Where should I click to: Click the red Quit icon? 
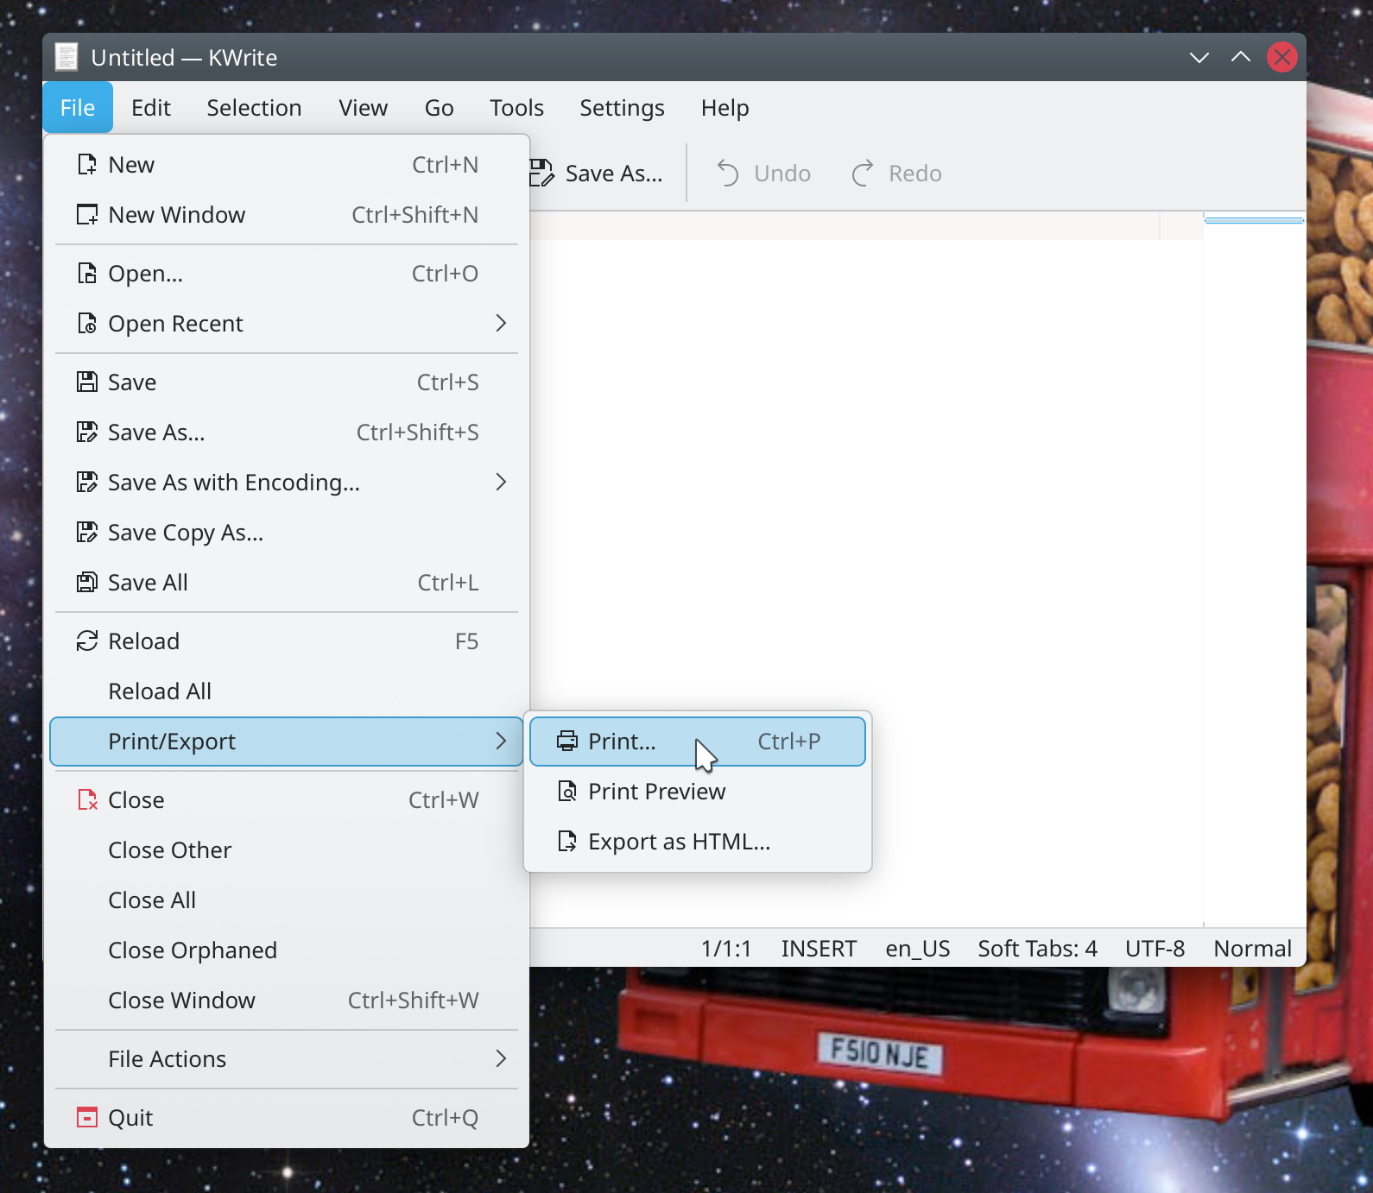coord(87,1117)
